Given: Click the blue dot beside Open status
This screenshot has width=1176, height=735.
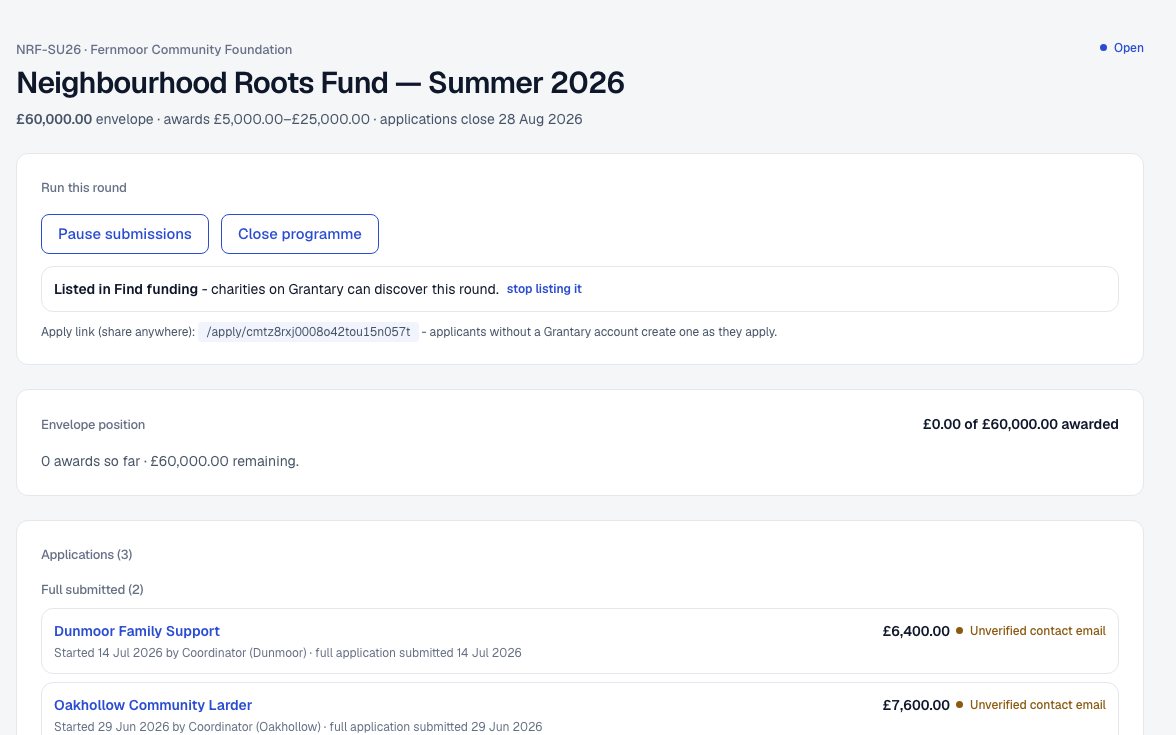Looking at the screenshot, I should [1103, 48].
